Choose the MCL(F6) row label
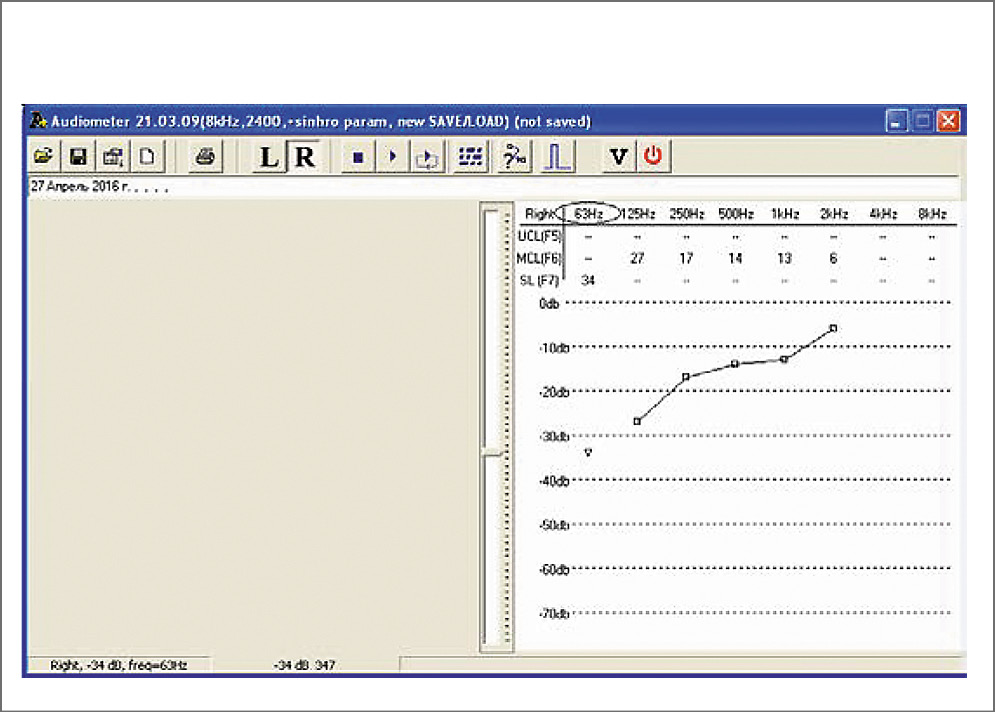Viewport: 995px width, 712px height. pos(539,259)
